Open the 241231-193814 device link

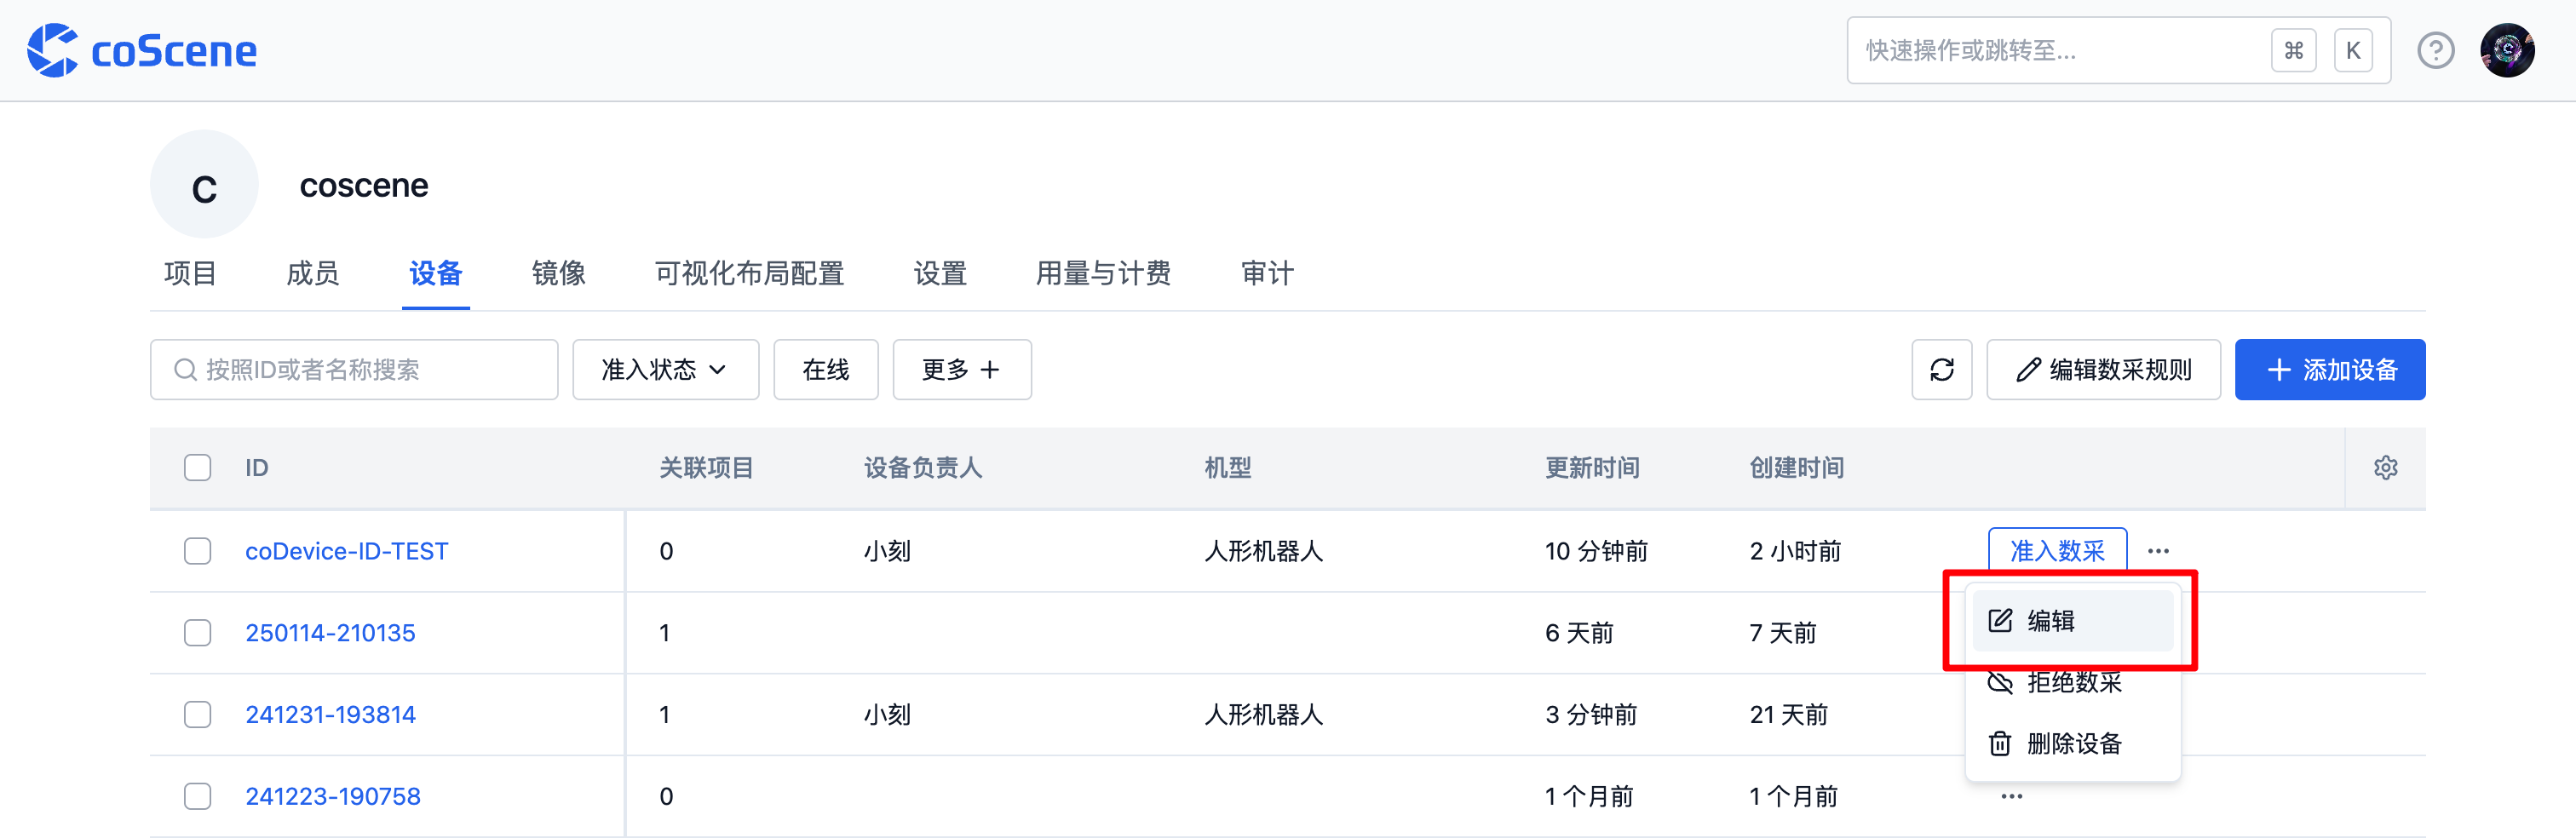point(330,716)
